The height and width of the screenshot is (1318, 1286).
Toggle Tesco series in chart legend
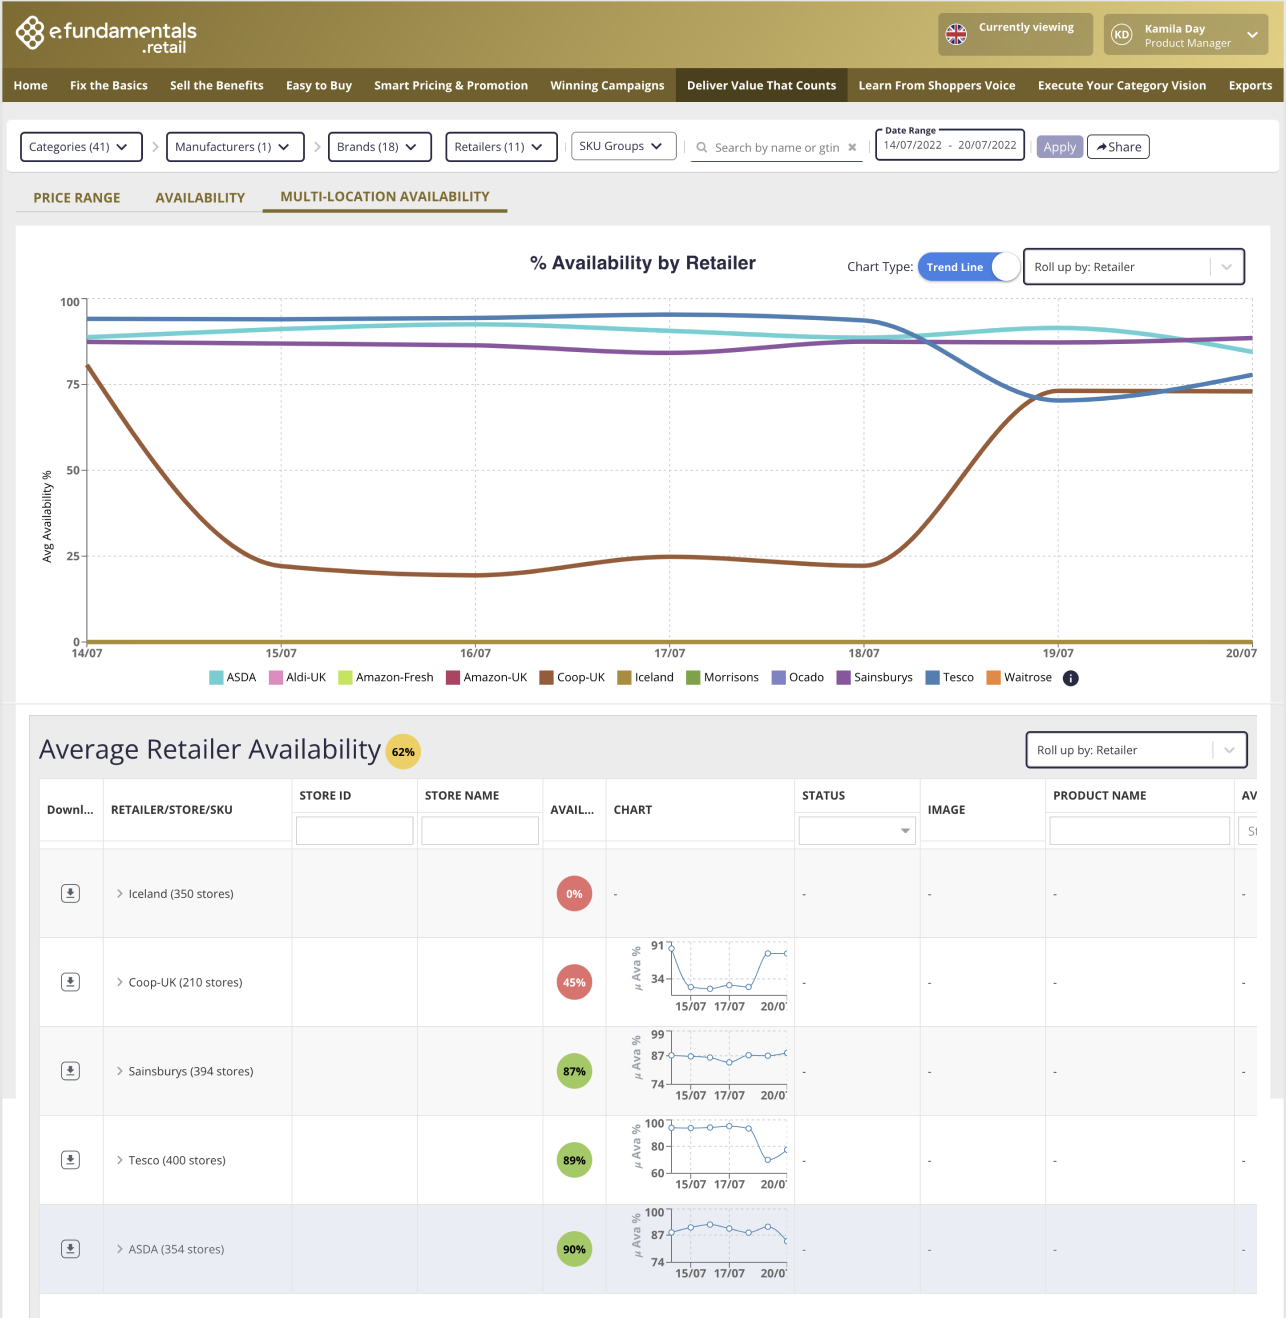click(950, 678)
